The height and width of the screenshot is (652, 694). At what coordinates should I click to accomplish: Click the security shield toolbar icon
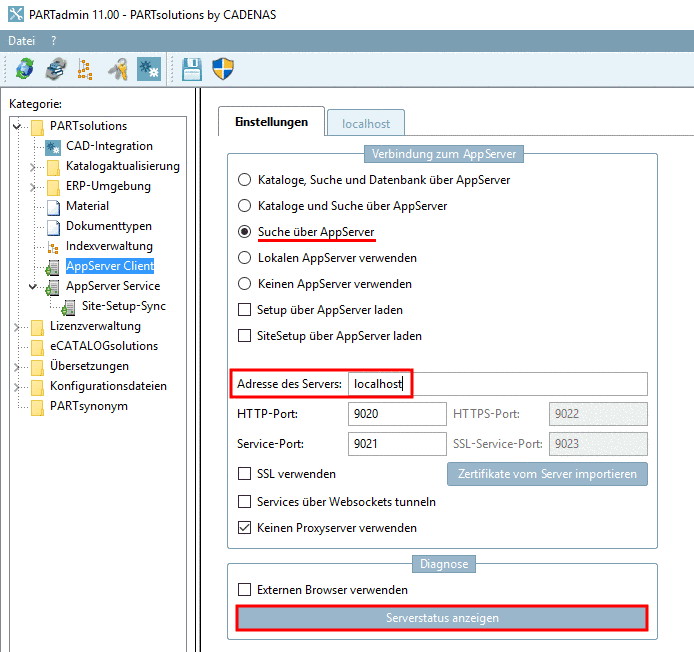point(223,69)
